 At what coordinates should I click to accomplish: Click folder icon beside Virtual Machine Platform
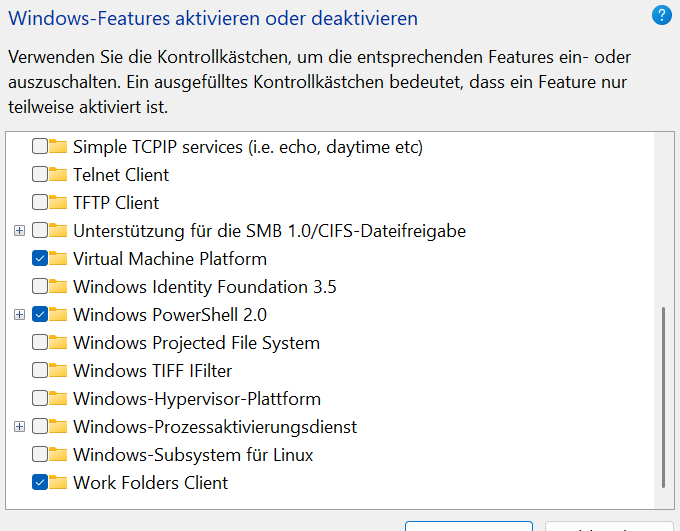pos(58,259)
